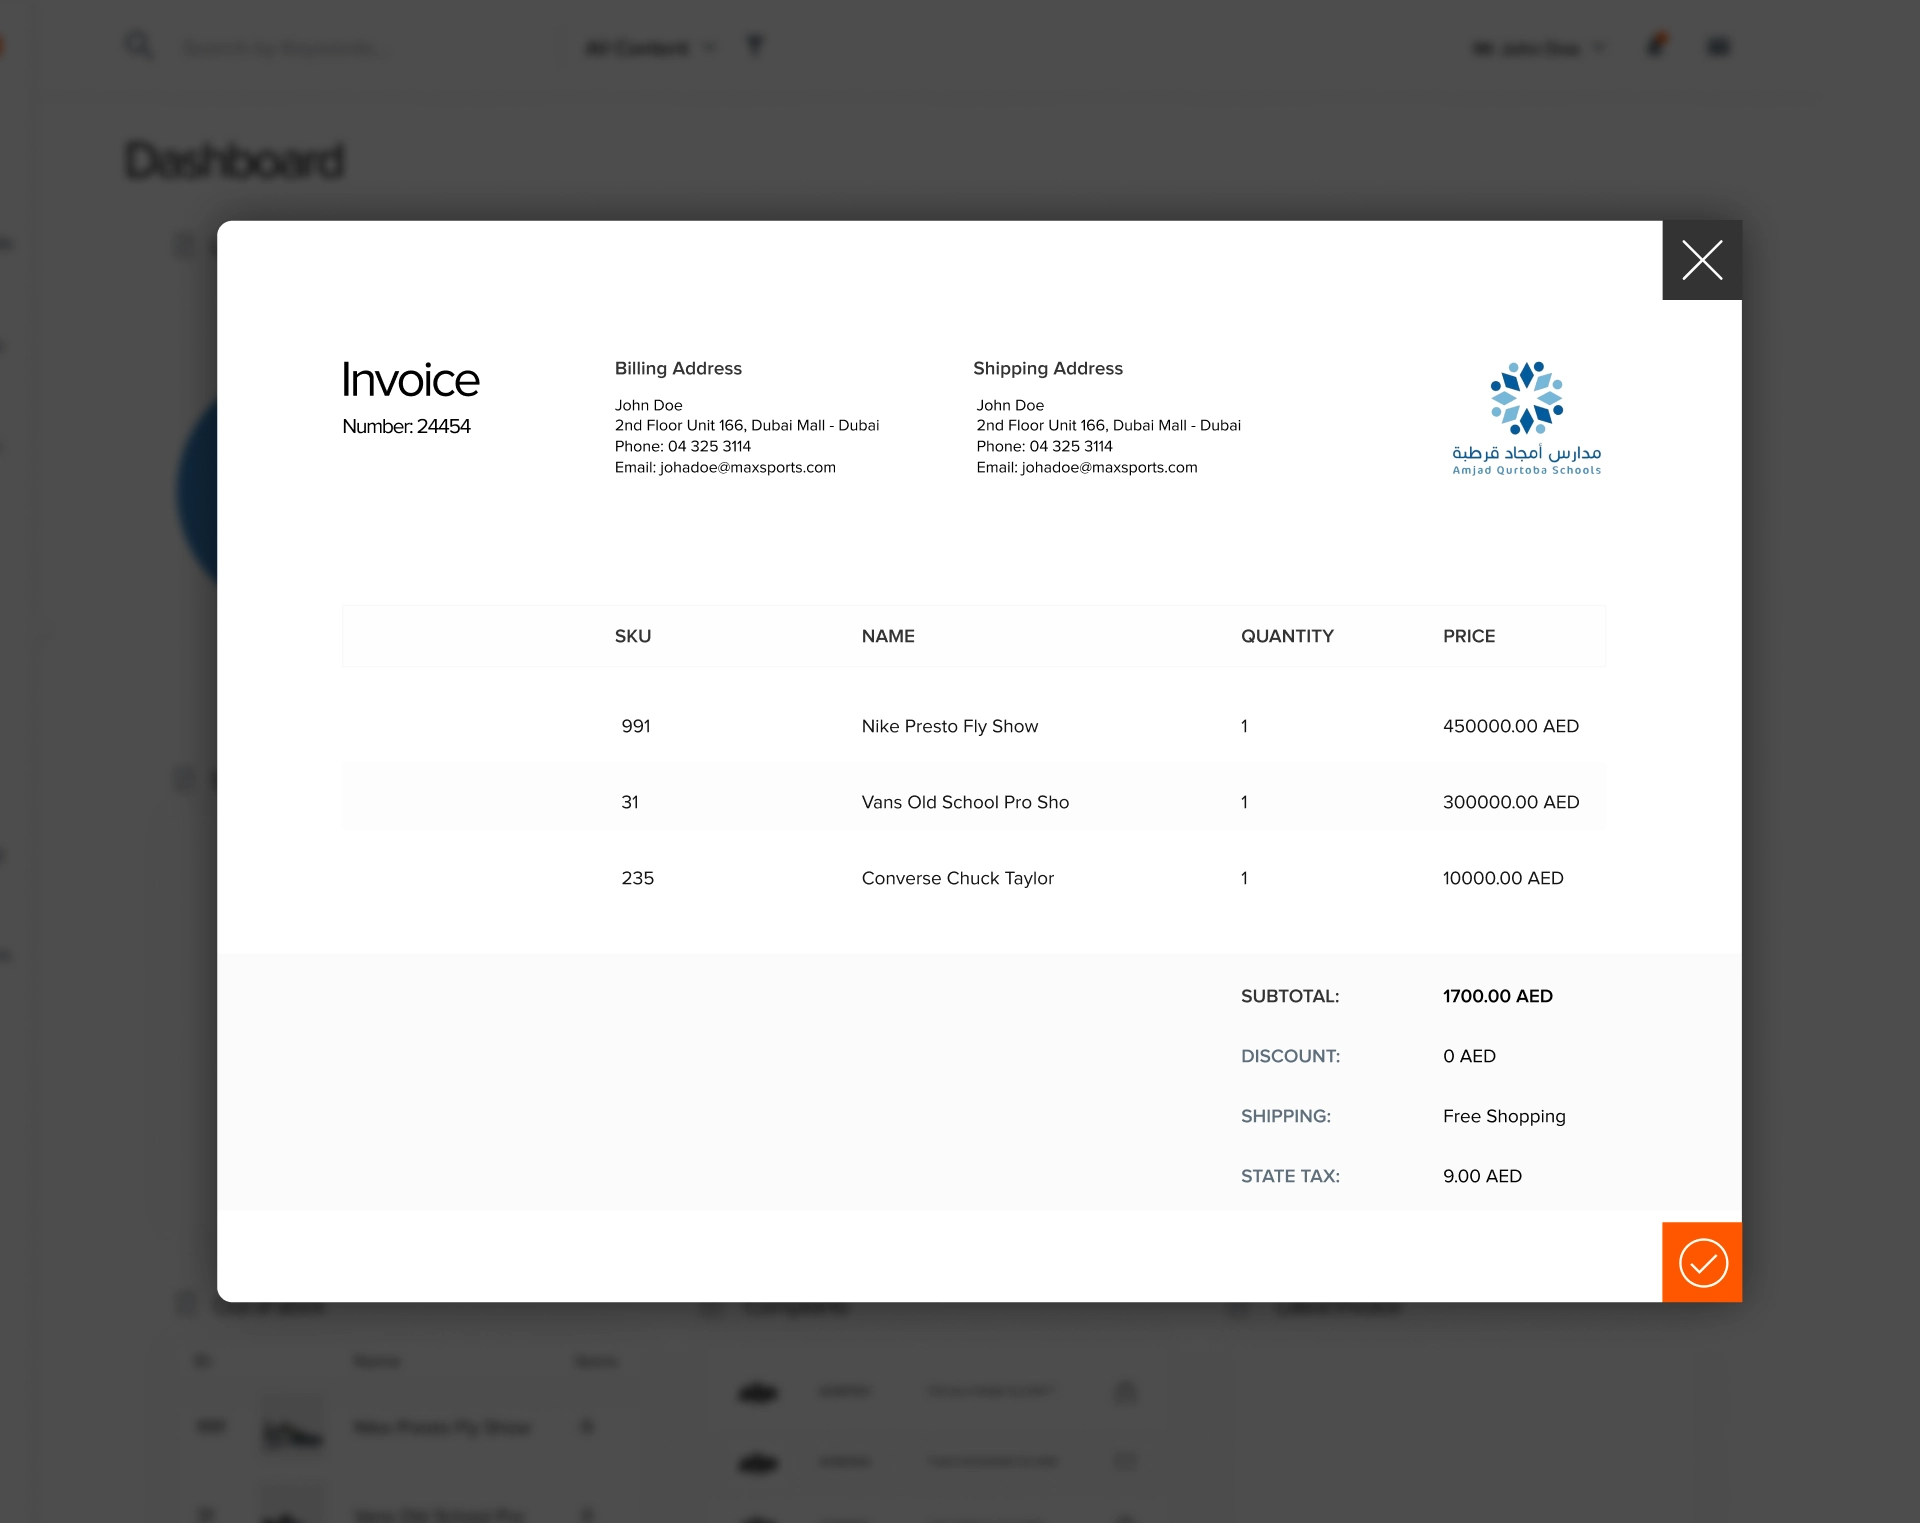This screenshot has height=1523, width=1920.
Task: Open the notification bell in the header
Action: point(1656,46)
